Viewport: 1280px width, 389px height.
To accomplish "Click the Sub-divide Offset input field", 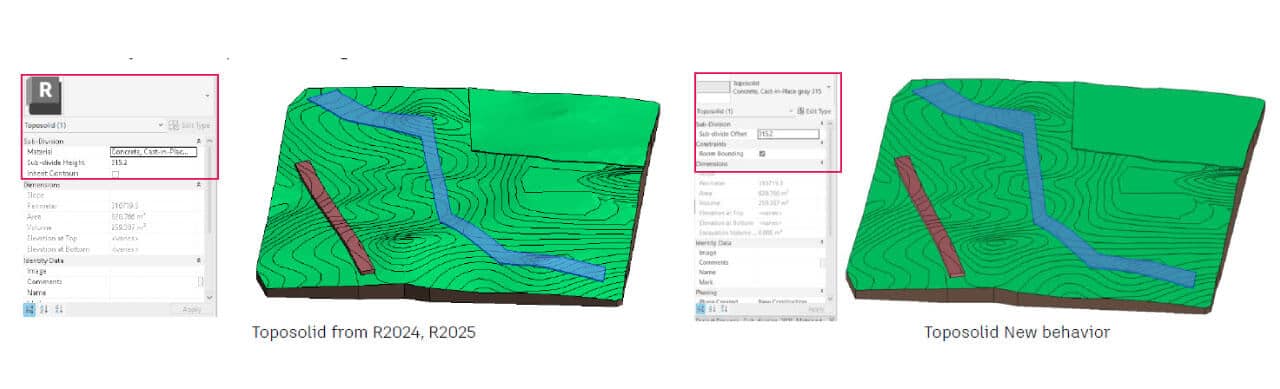I will [788, 133].
